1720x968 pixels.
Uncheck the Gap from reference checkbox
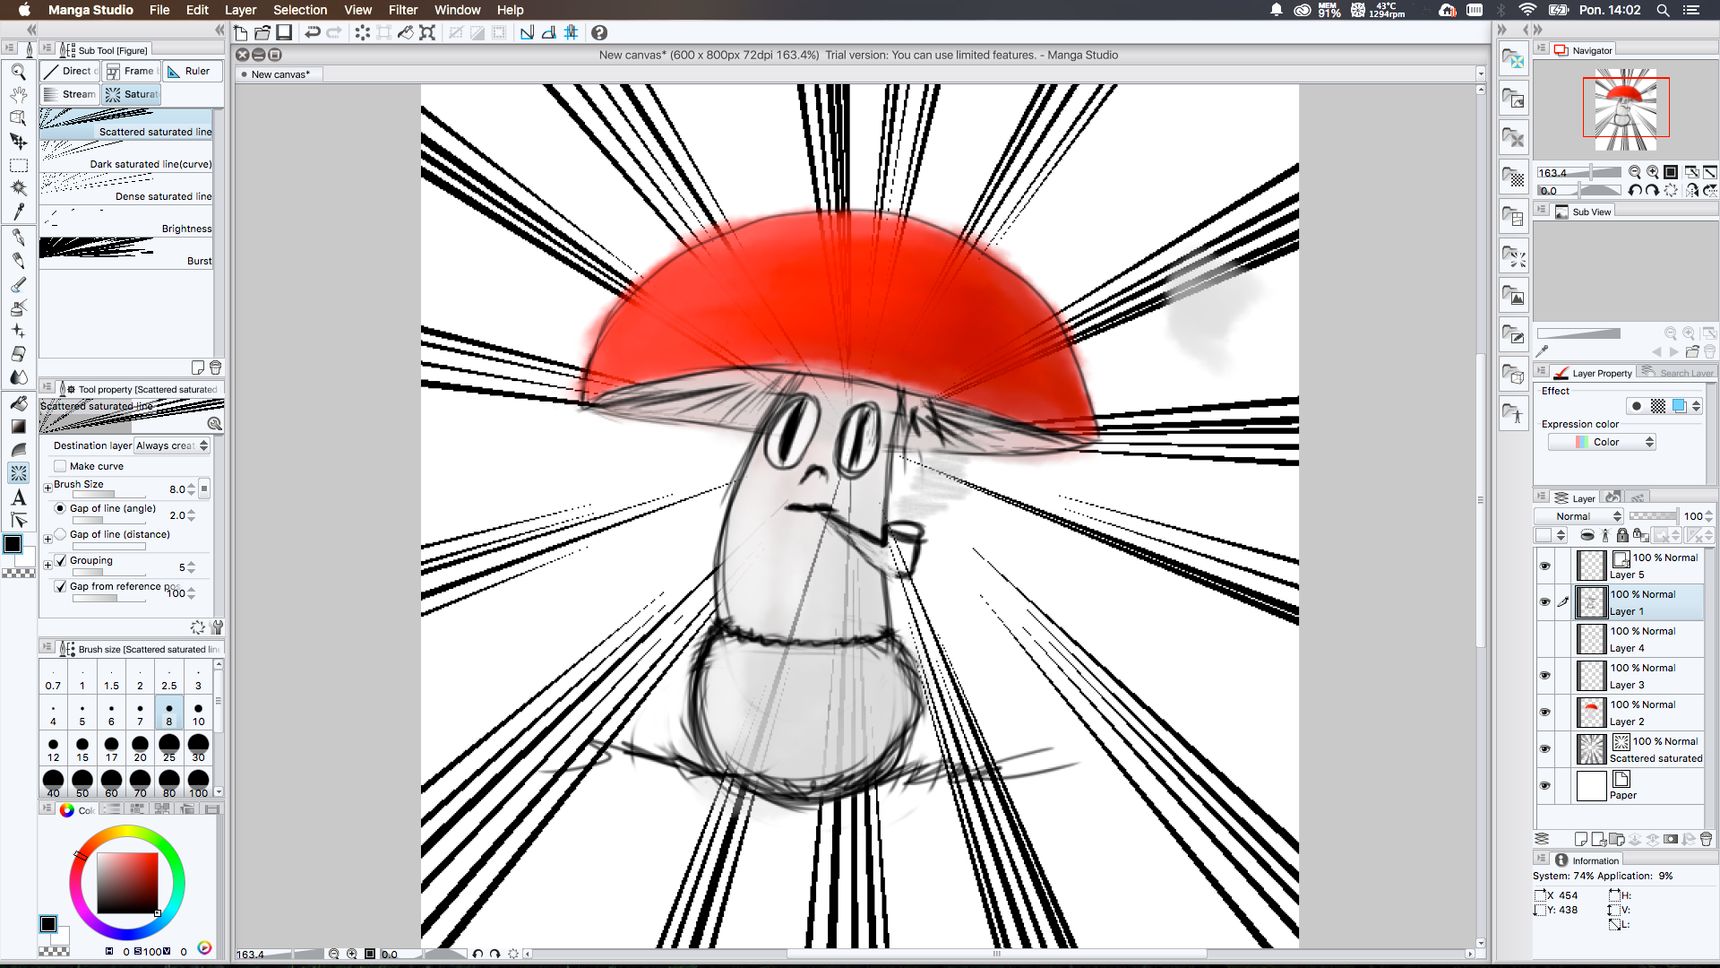click(x=60, y=586)
